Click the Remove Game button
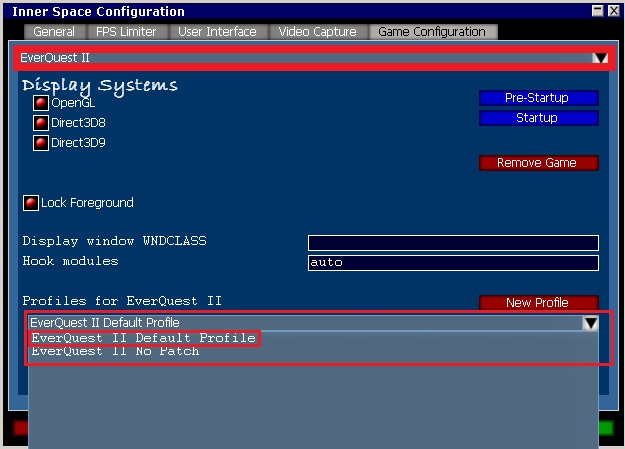The height and width of the screenshot is (449, 625). [539, 163]
